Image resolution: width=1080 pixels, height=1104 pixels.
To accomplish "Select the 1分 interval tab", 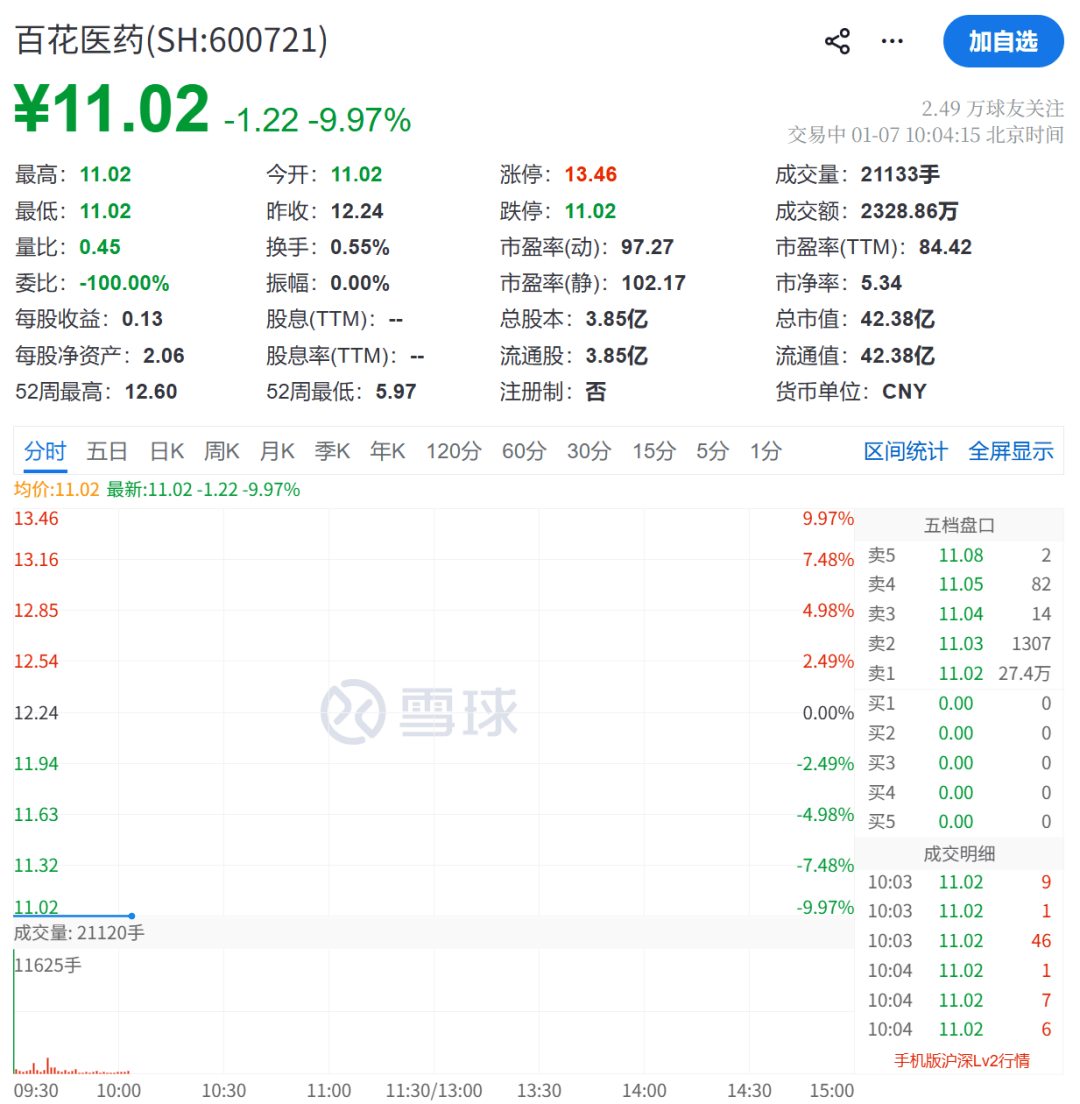I will (766, 451).
